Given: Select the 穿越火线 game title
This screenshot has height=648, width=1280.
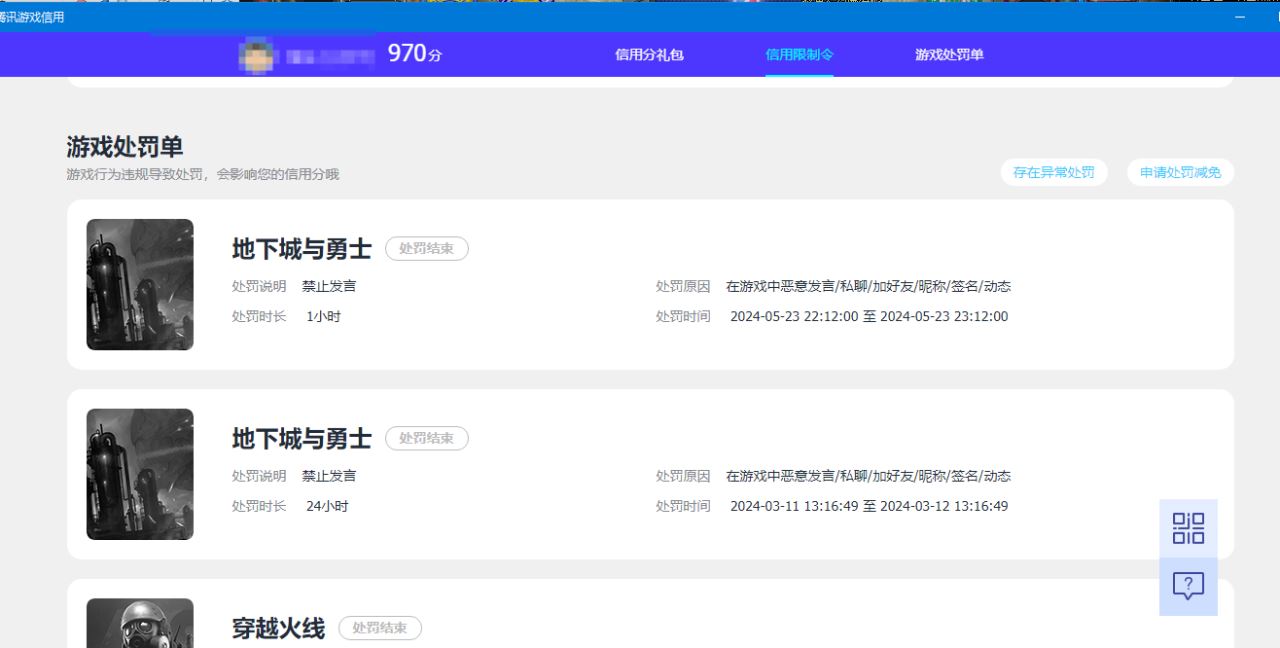Looking at the screenshot, I should pyautogui.click(x=278, y=628).
